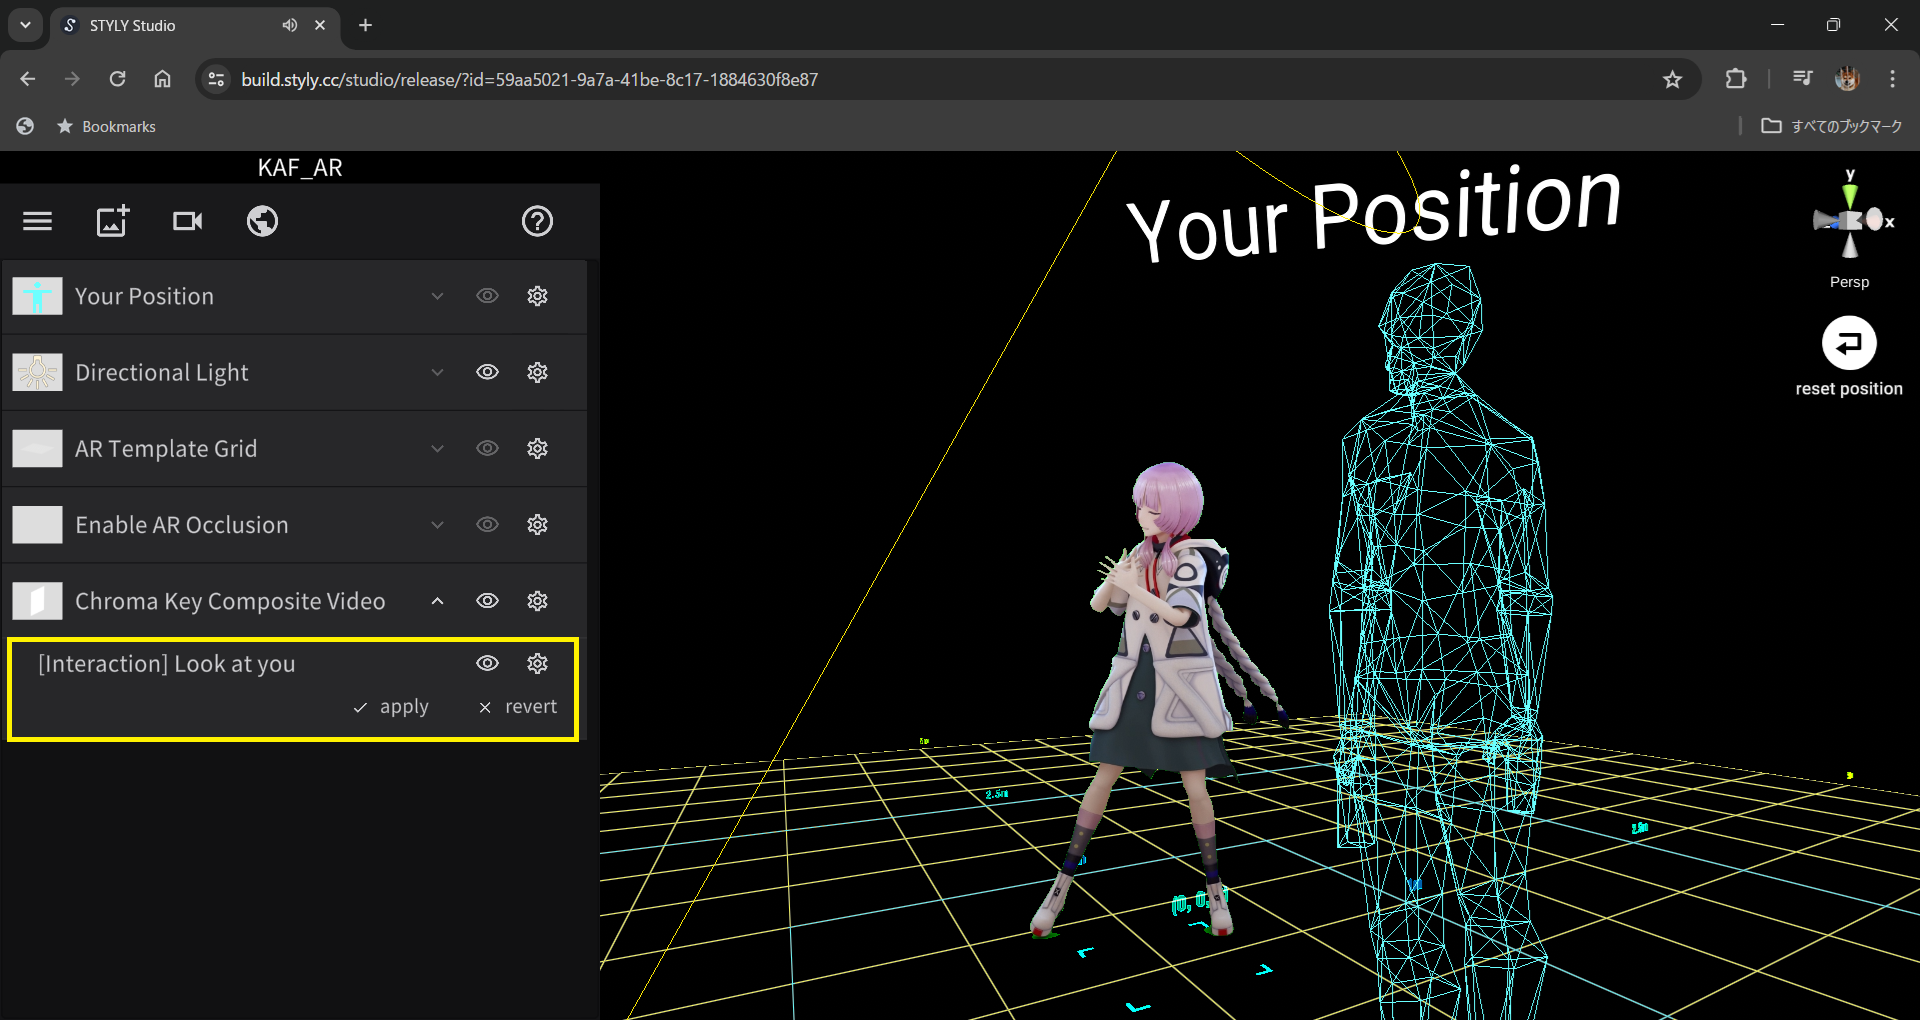Reload the current page
Image resolution: width=1920 pixels, height=1020 pixels.
117,79
